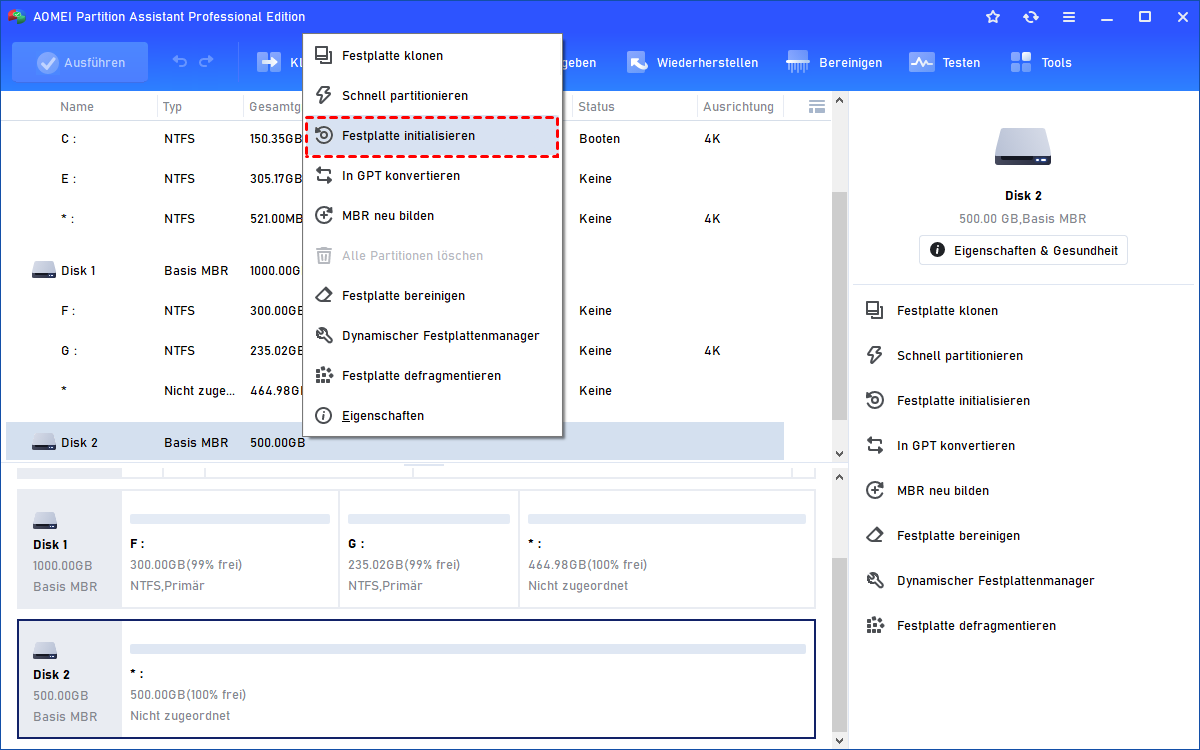Open Eigenschaften in context menu
Viewport: 1200px width, 750px height.
[432, 416]
